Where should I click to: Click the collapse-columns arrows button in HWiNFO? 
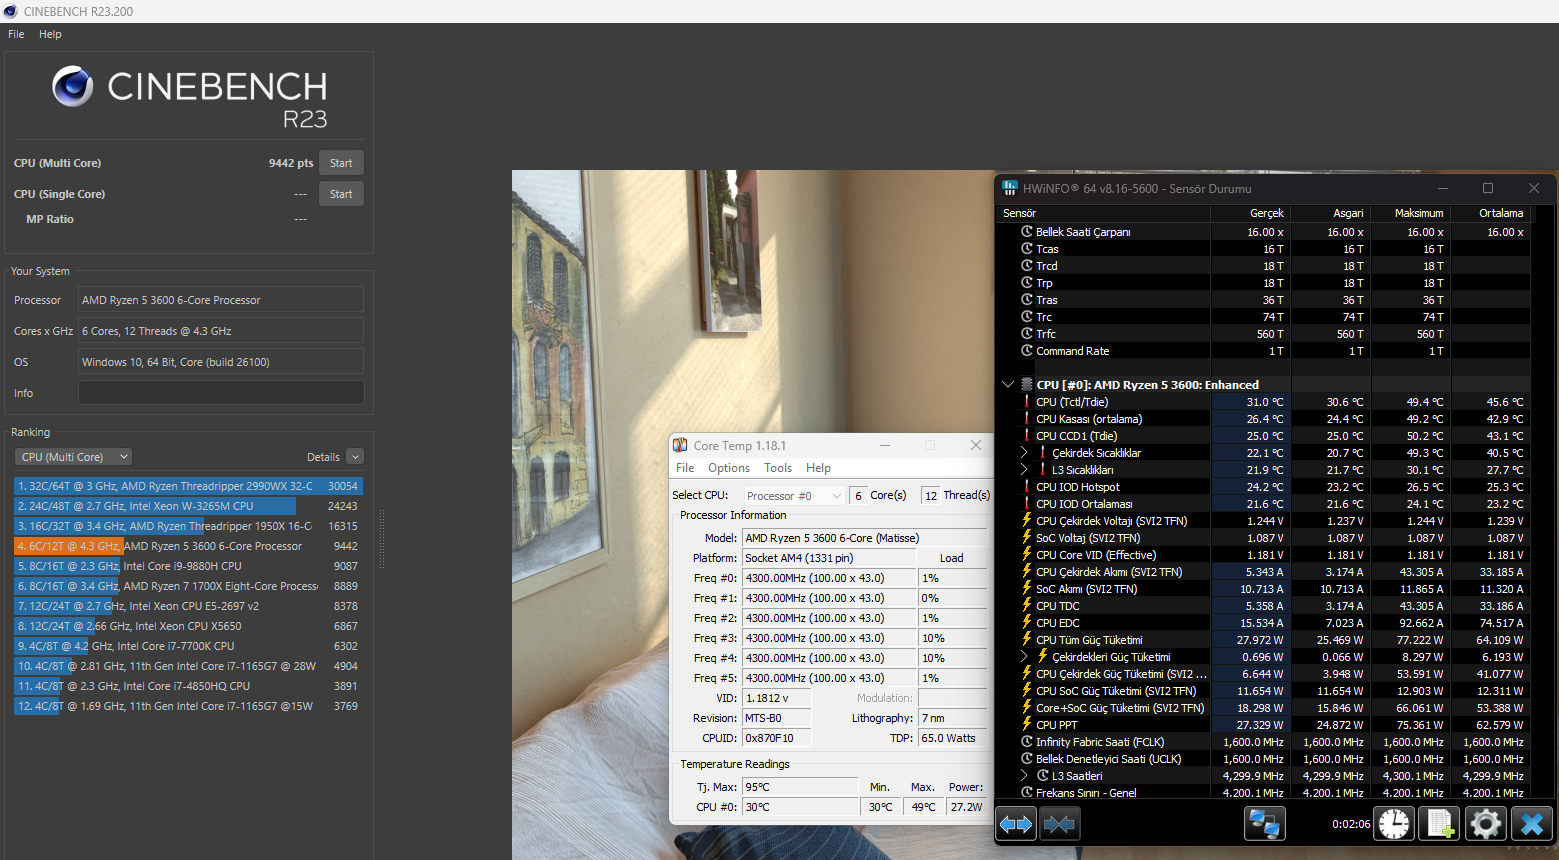pos(1060,824)
